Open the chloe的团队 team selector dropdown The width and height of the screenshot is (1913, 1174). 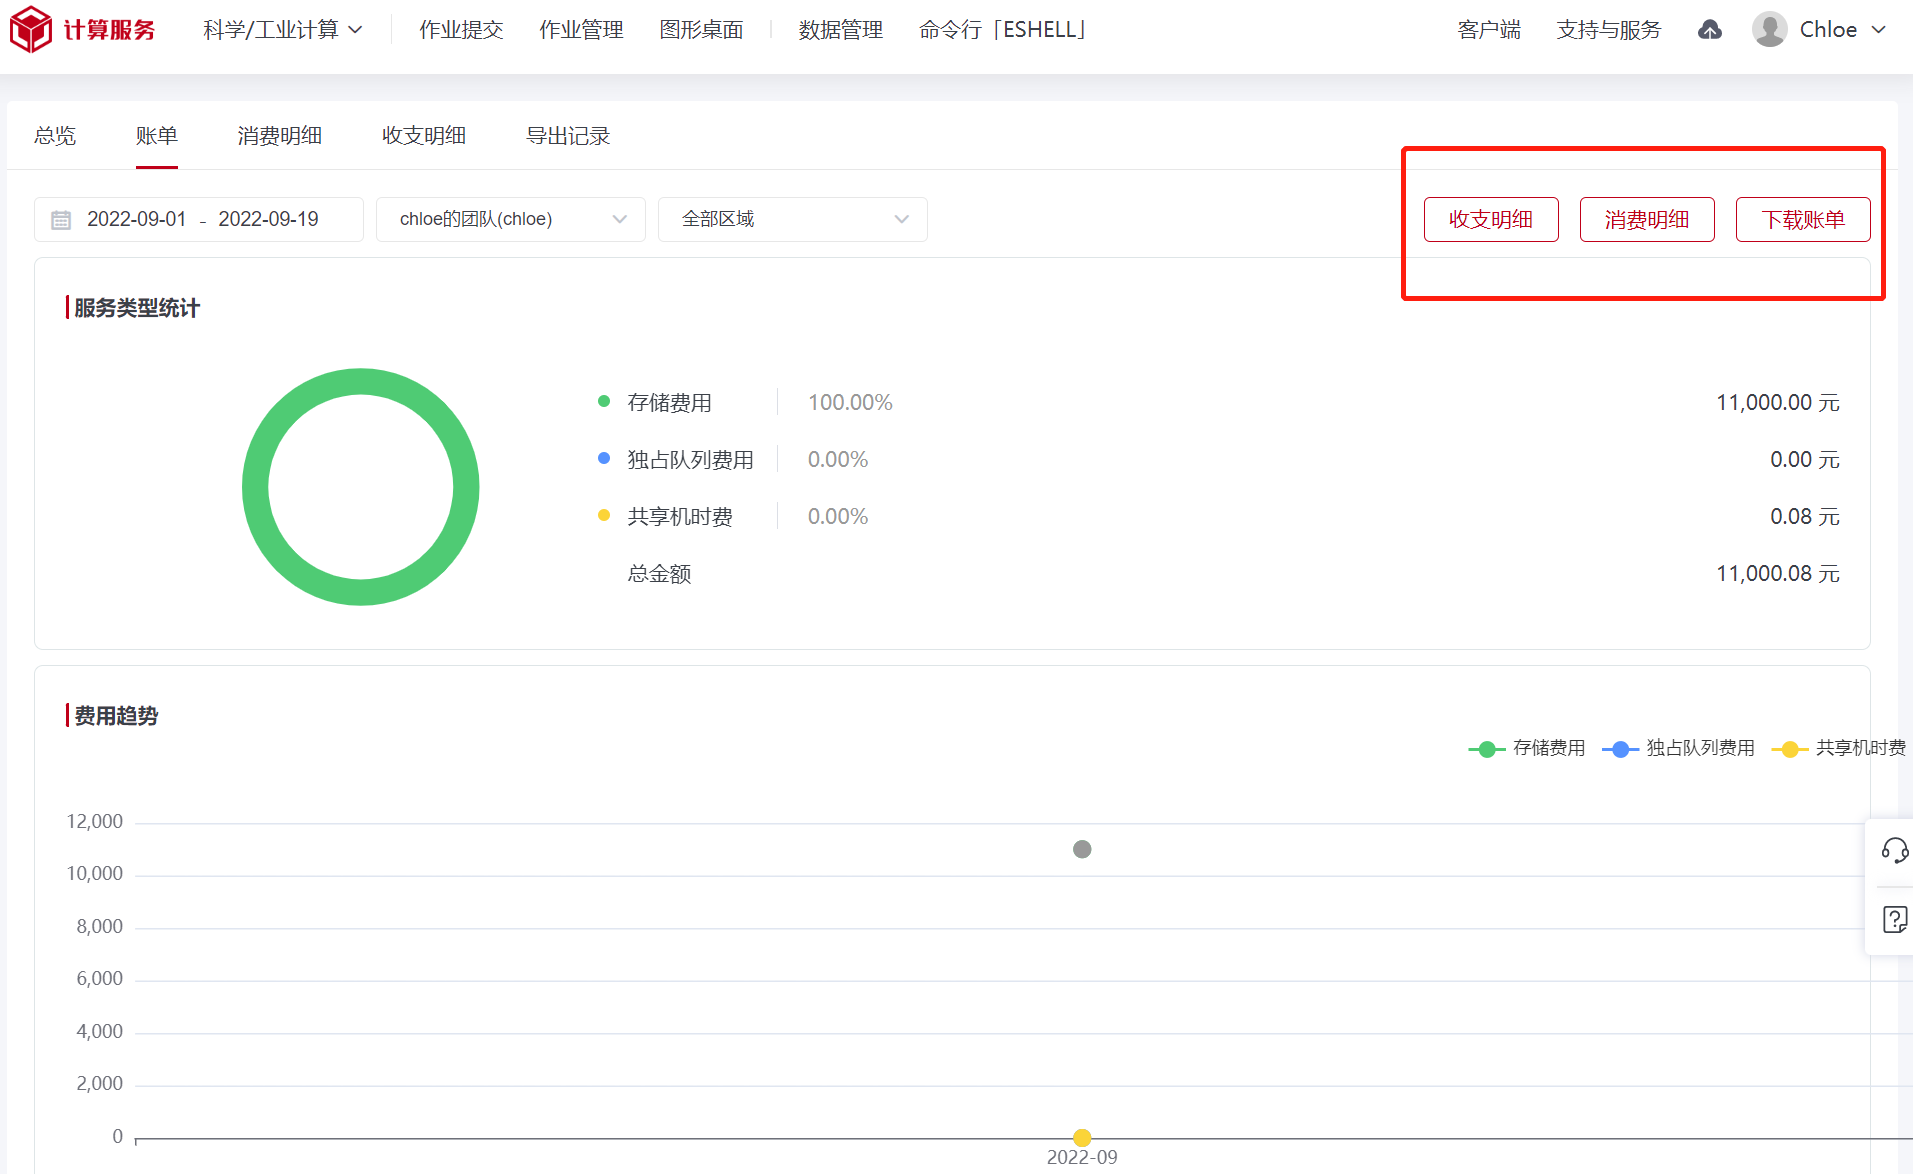point(510,219)
